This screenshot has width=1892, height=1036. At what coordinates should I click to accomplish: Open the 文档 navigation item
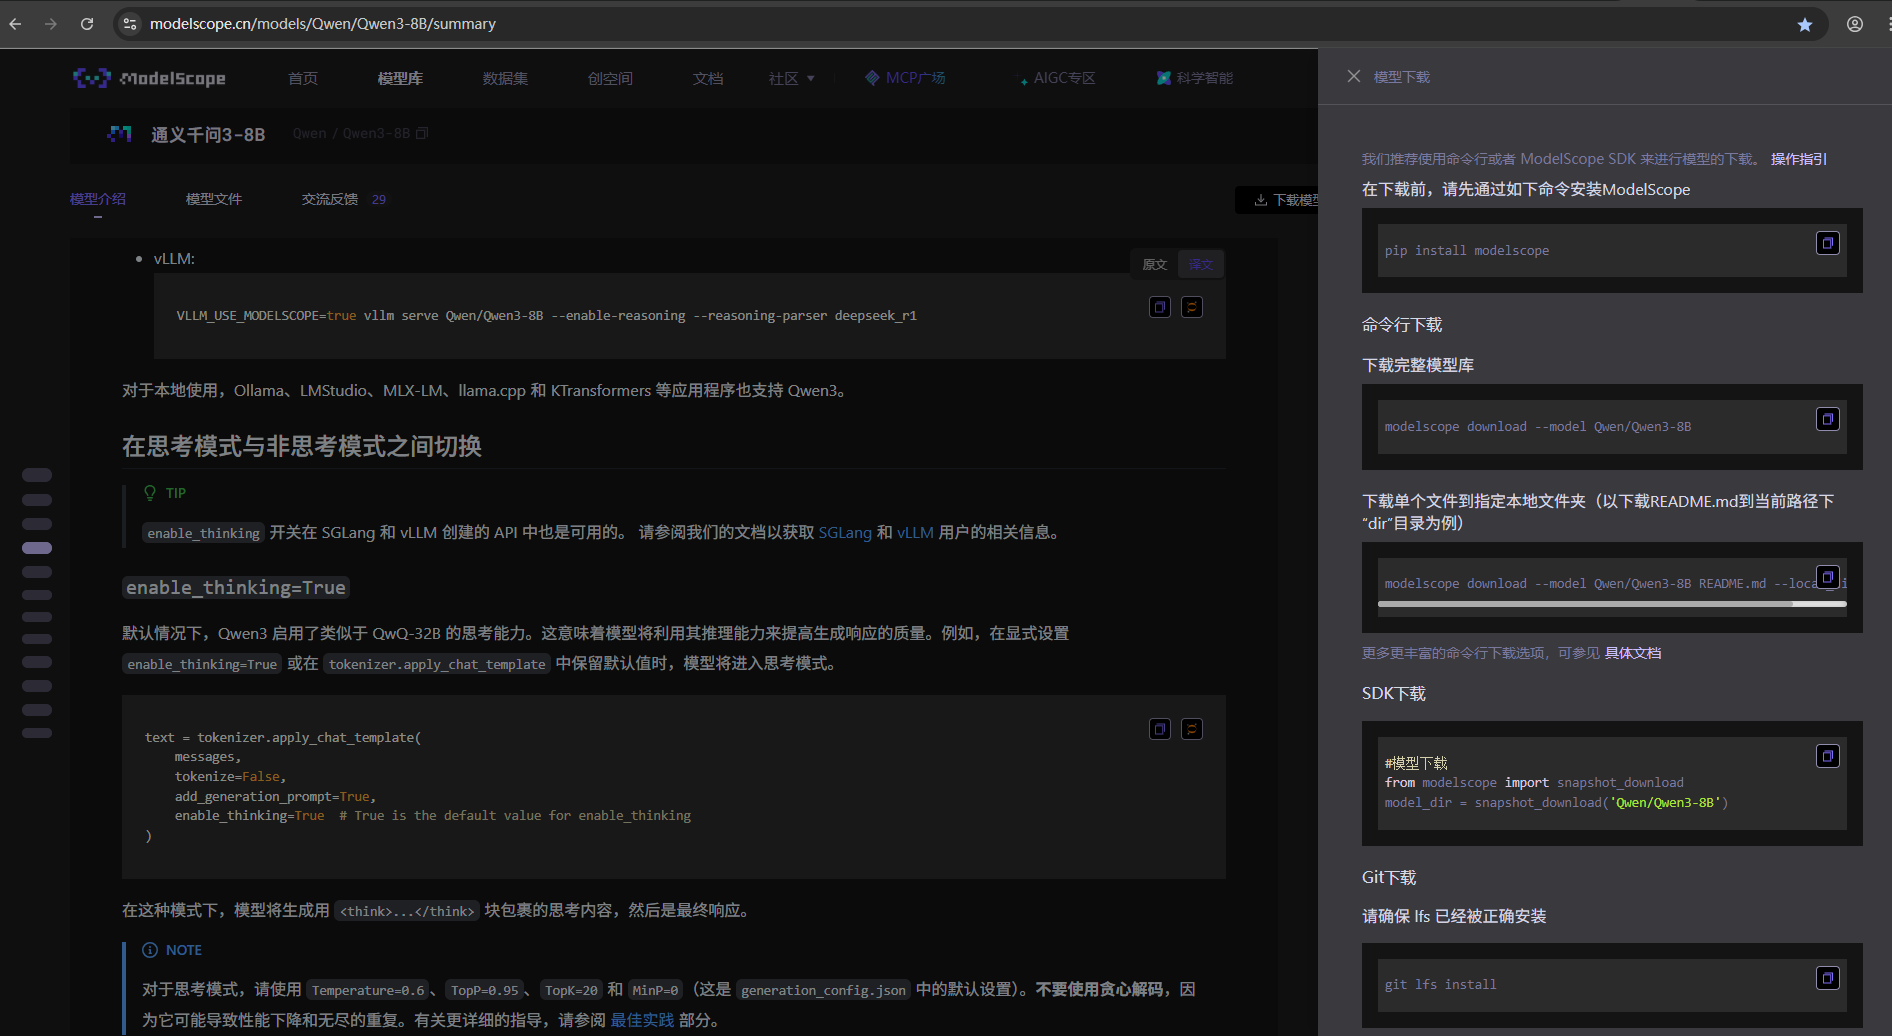708,78
